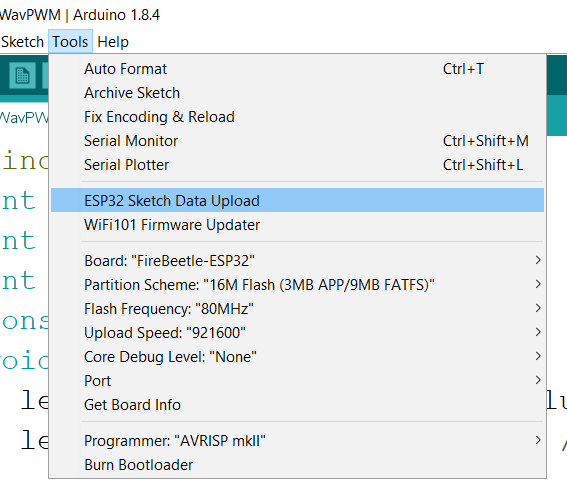Expand the Partition Scheme submenu arrow
Viewport: 567px width, 490px height.
click(538, 284)
